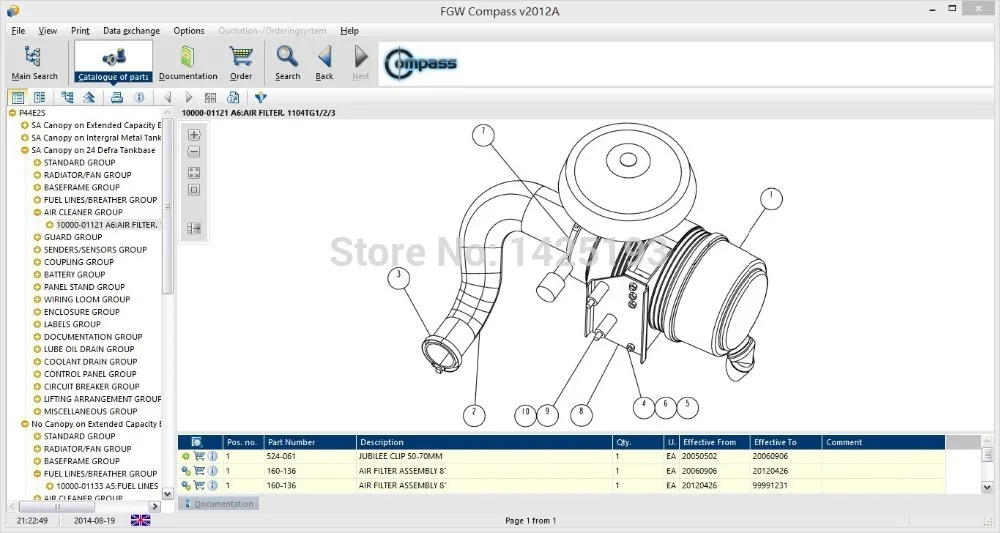Click the UK flag language icon in the status bar
The image size is (1000, 533).
tap(140, 520)
